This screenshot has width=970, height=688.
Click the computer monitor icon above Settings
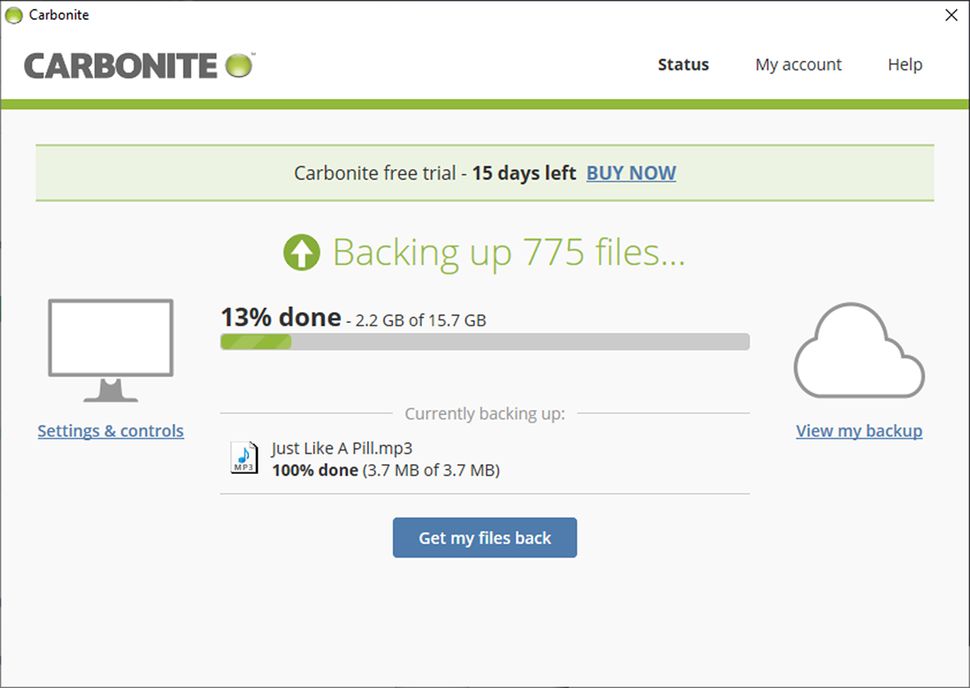coord(109,348)
